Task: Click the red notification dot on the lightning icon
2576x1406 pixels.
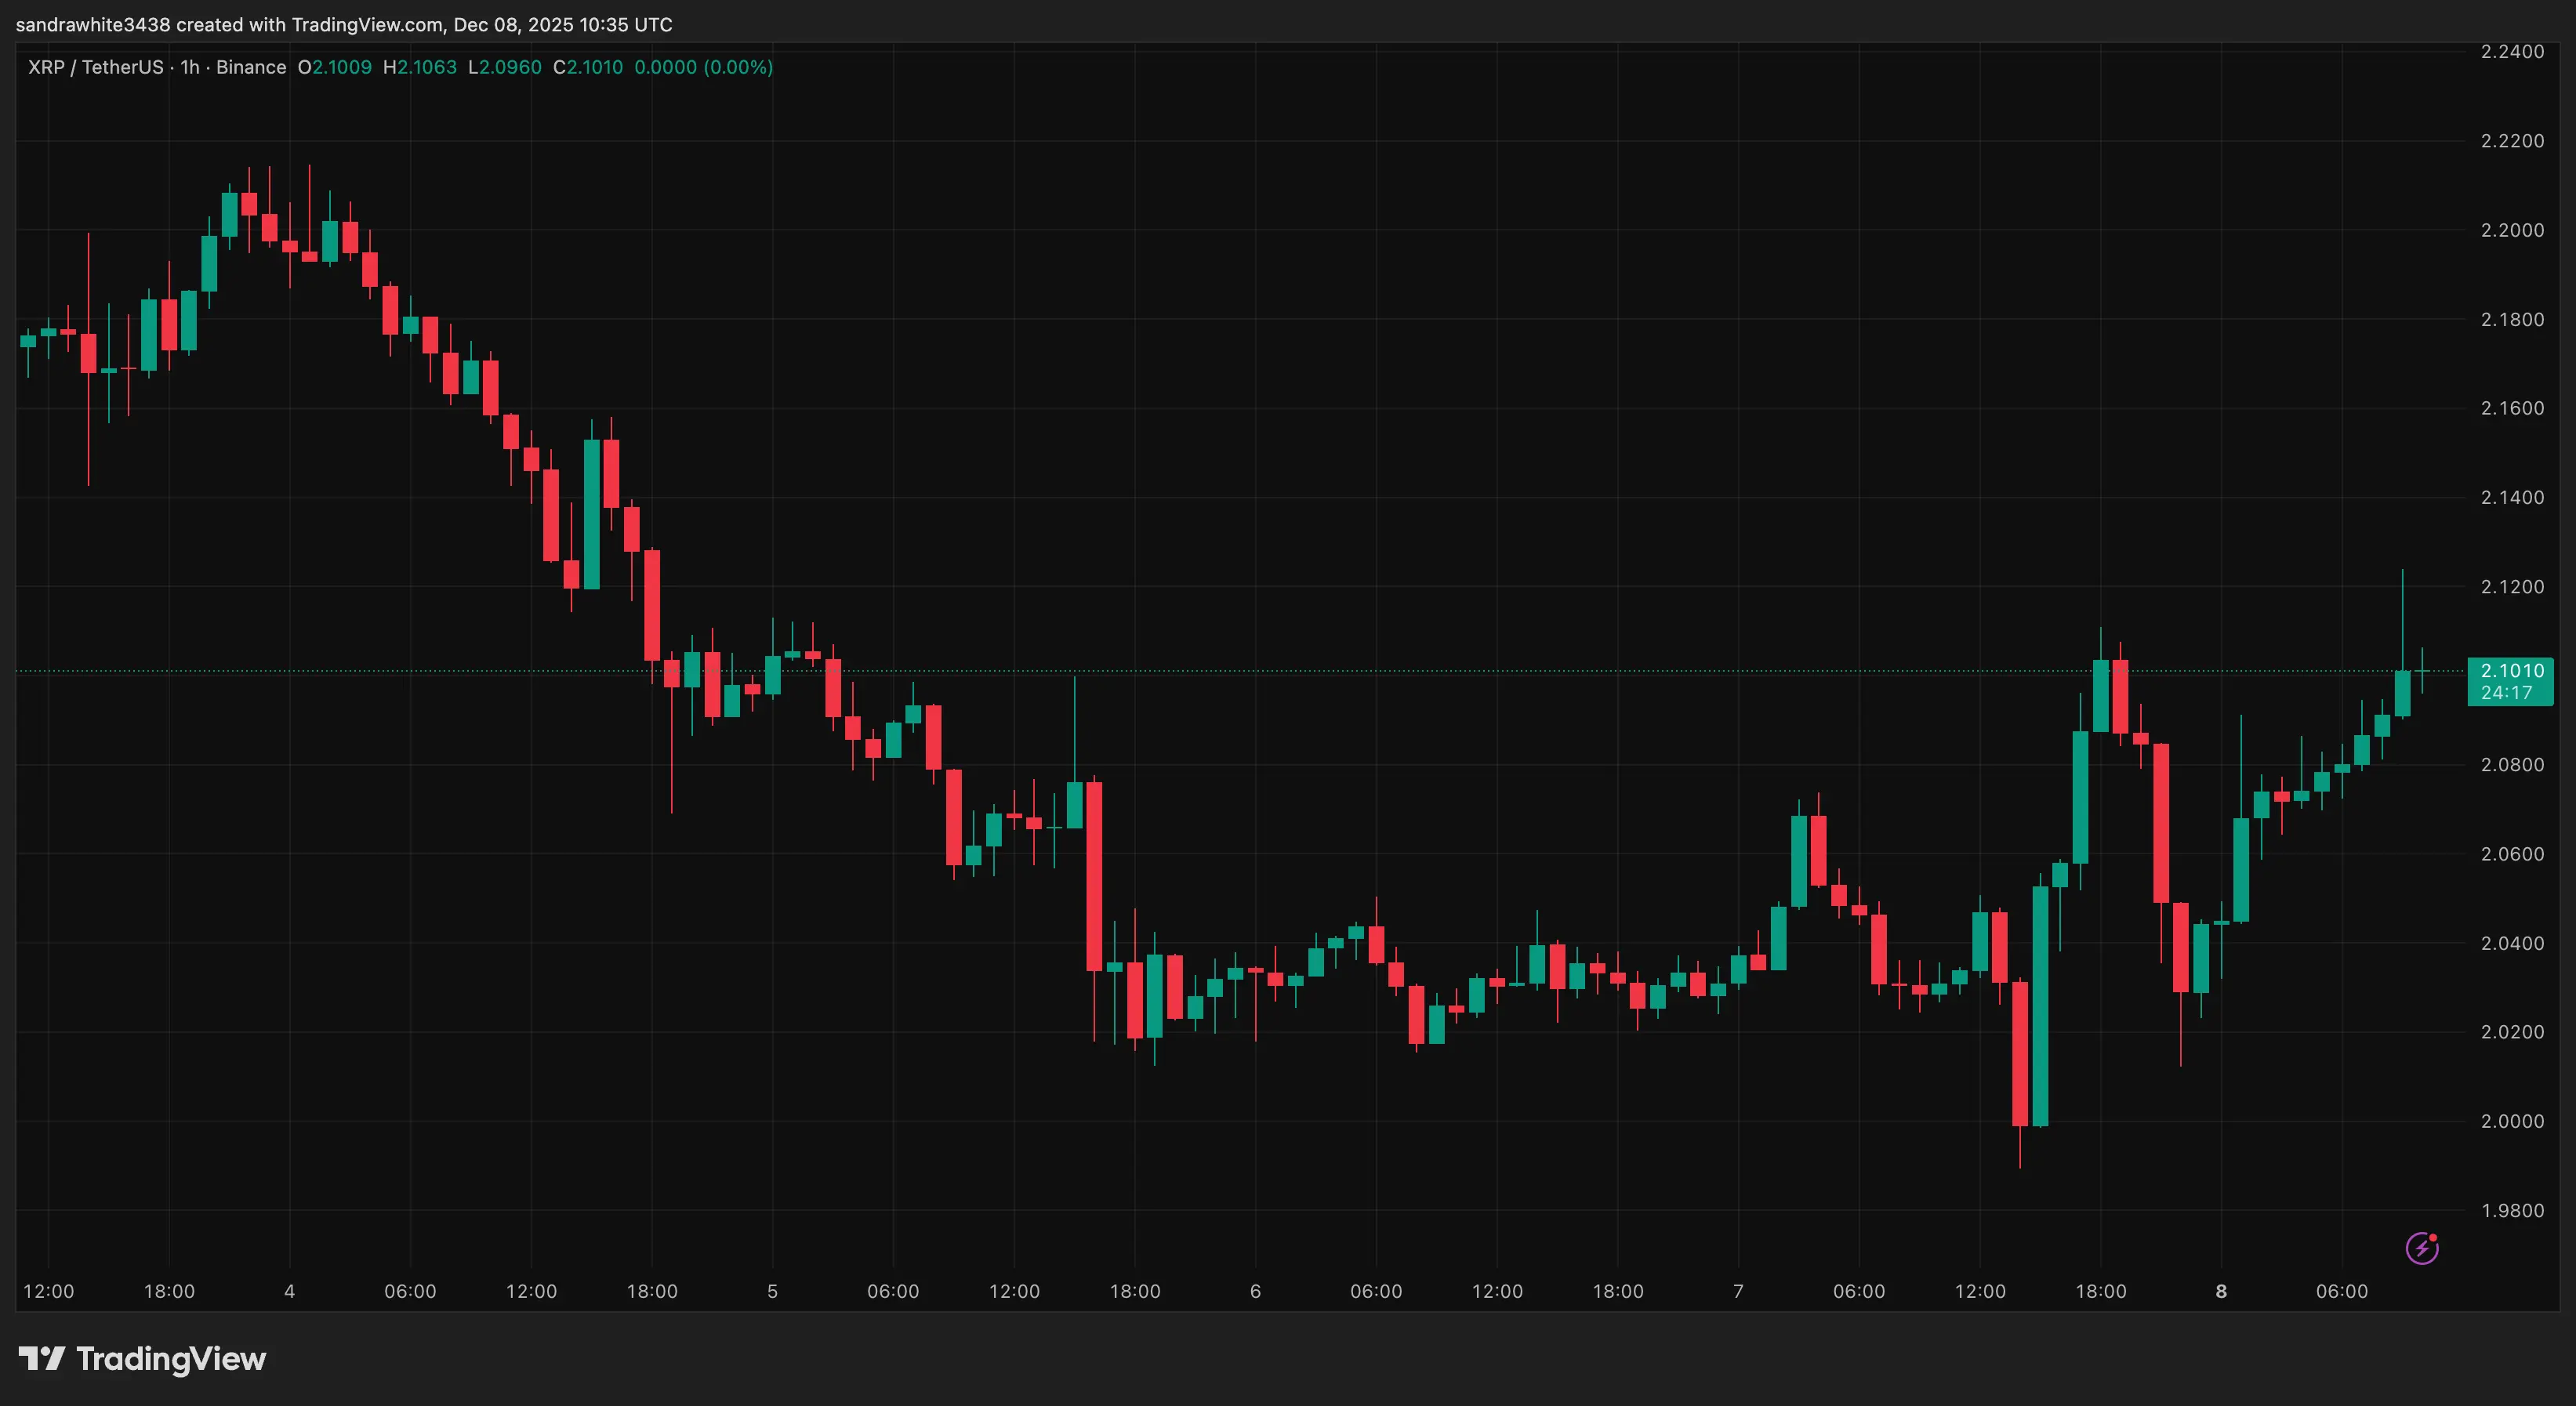Action: pyautogui.click(x=2434, y=1238)
